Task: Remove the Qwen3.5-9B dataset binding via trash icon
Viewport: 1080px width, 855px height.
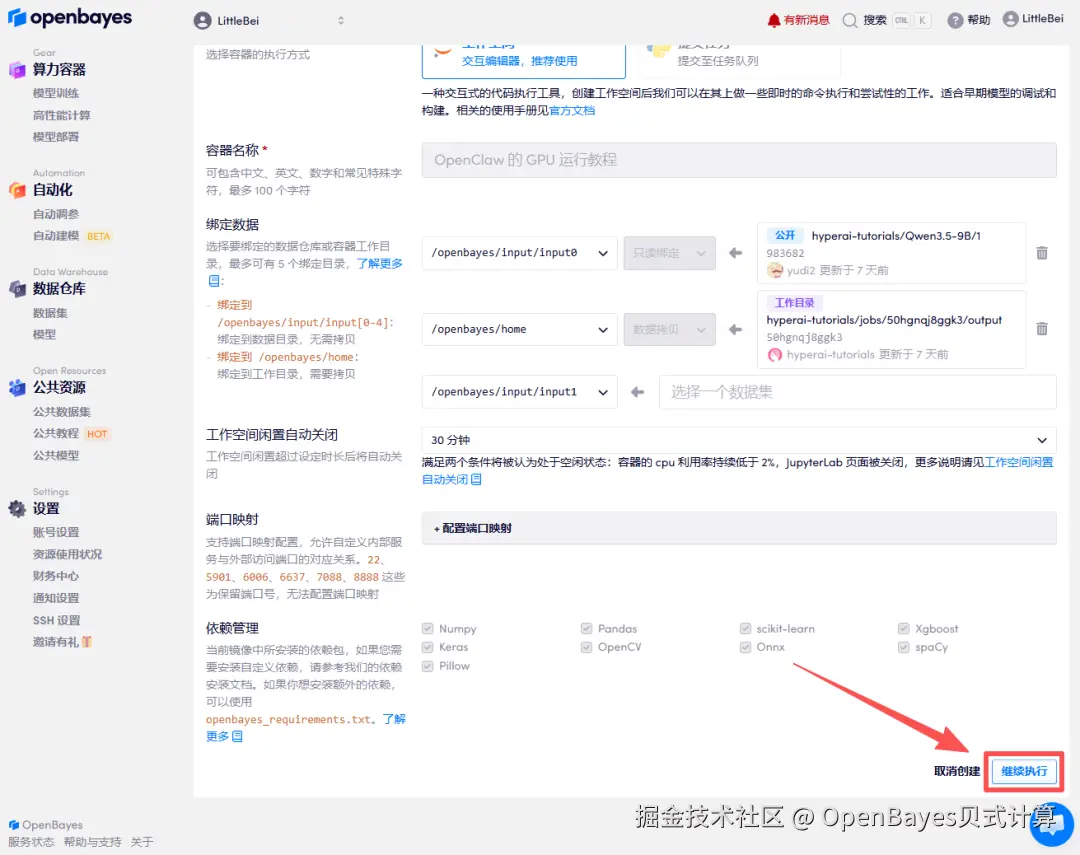Action: [x=1042, y=253]
